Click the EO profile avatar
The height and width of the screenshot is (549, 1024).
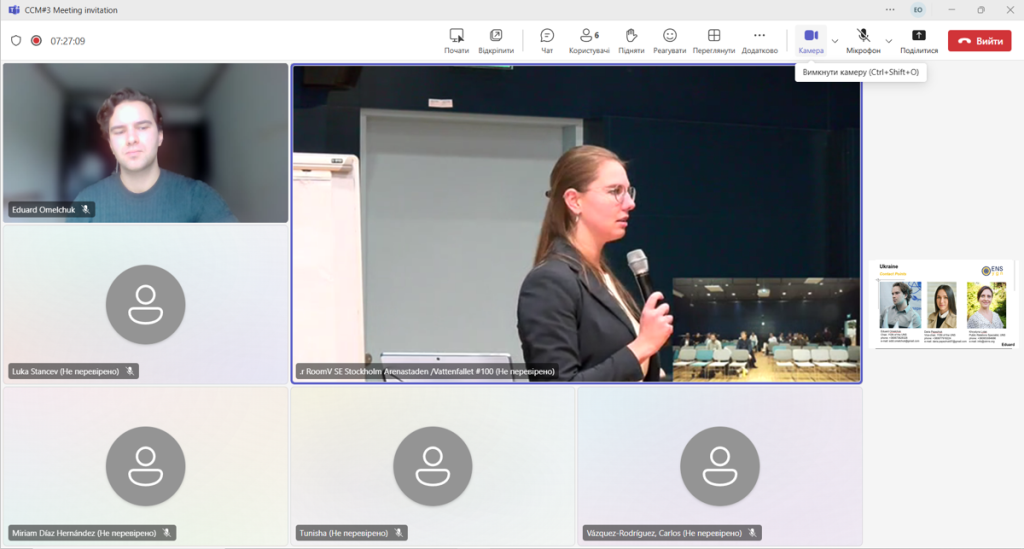pyautogui.click(x=917, y=10)
